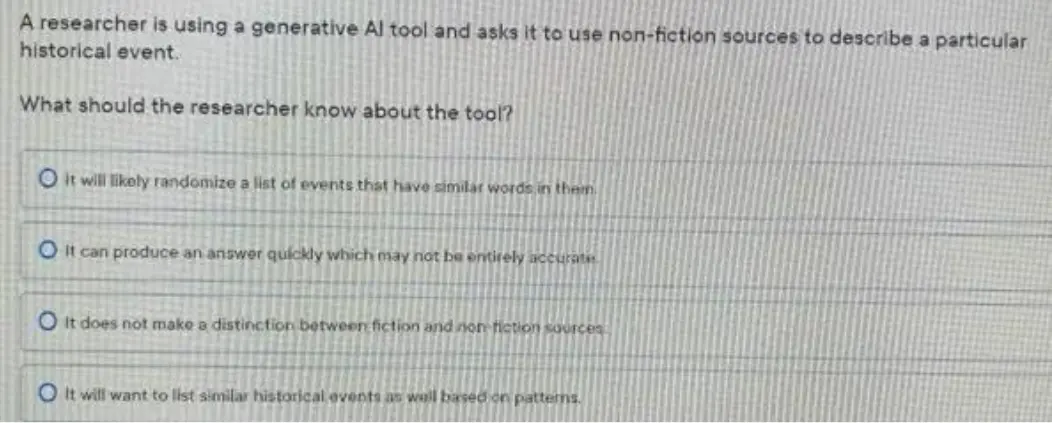The height and width of the screenshot is (423, 1052).
Task: Click the words 'historical event.' in the scenario
Action: pyautogui.click(x=99, y=50)
